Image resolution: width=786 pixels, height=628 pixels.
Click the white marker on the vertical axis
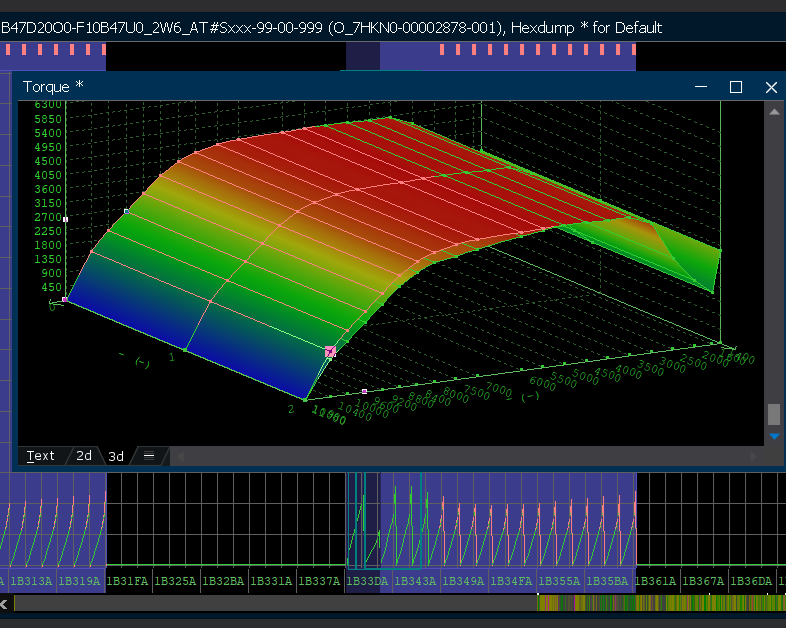tap(65, 218)
